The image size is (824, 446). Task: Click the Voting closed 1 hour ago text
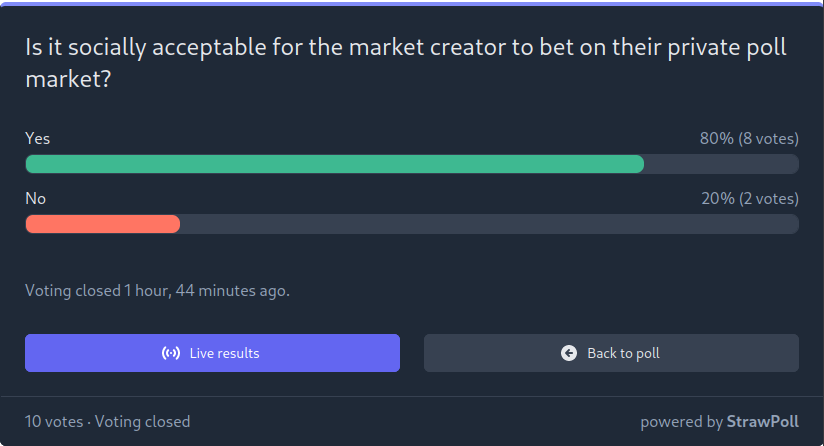[x=157, y=291]
